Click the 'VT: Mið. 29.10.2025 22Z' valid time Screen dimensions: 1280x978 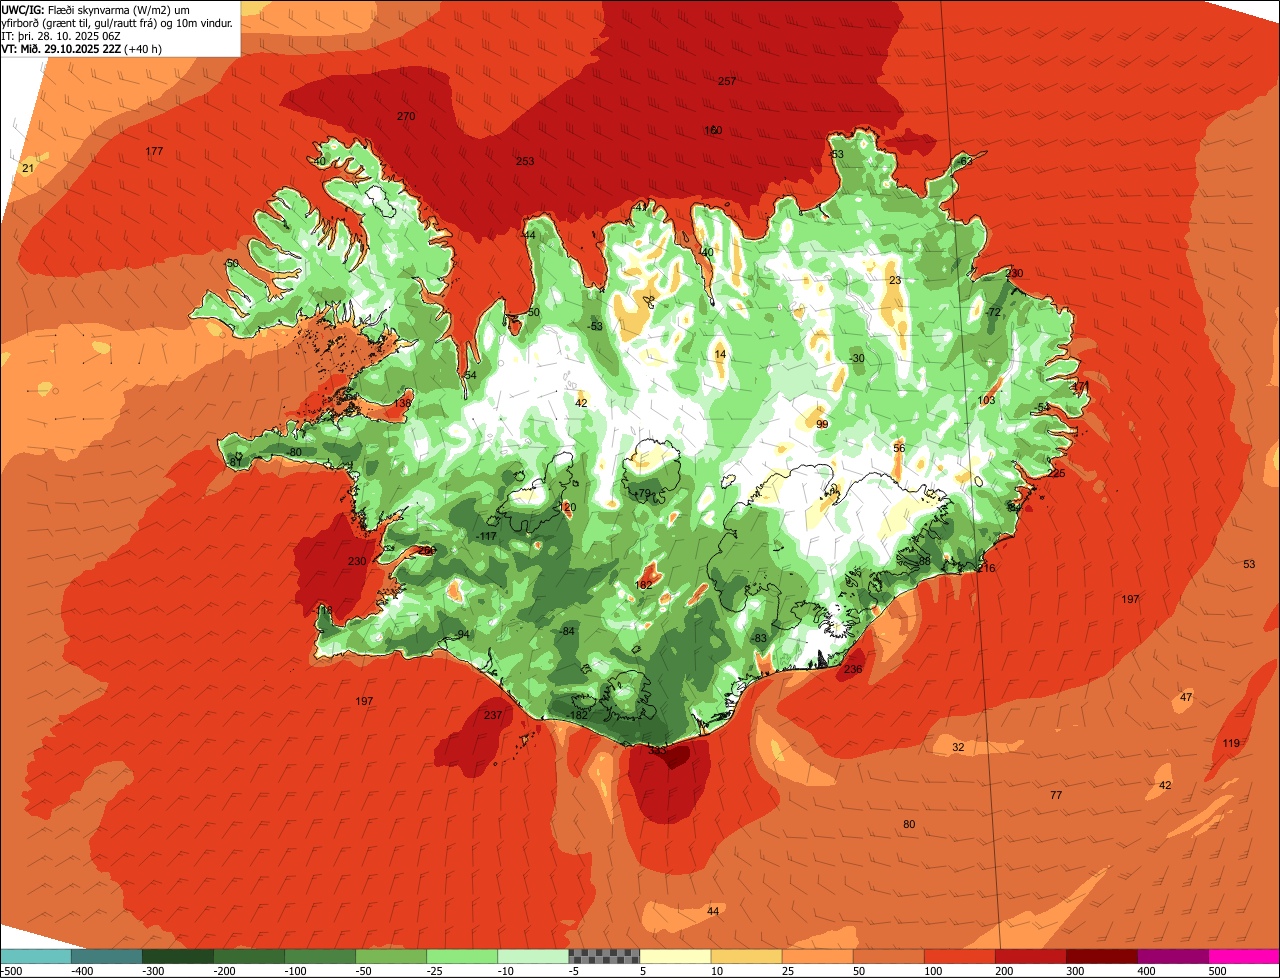(x=61, y=48)
